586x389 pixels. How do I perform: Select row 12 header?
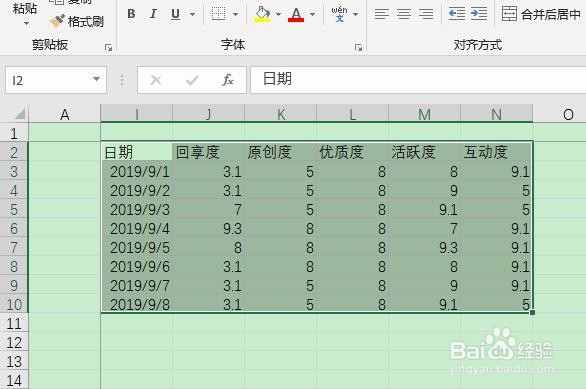tap(14, 342)
